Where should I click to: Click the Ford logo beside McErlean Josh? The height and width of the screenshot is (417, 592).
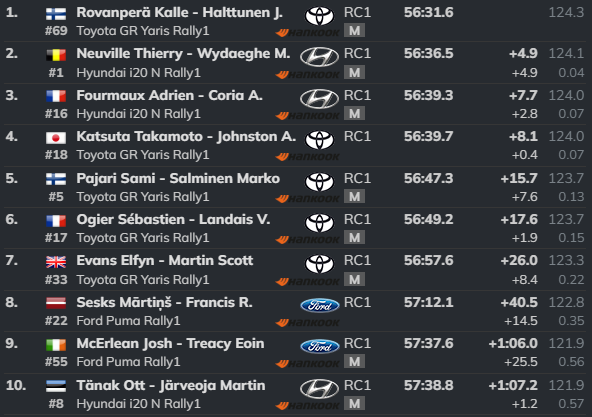[x=320, y=346]
